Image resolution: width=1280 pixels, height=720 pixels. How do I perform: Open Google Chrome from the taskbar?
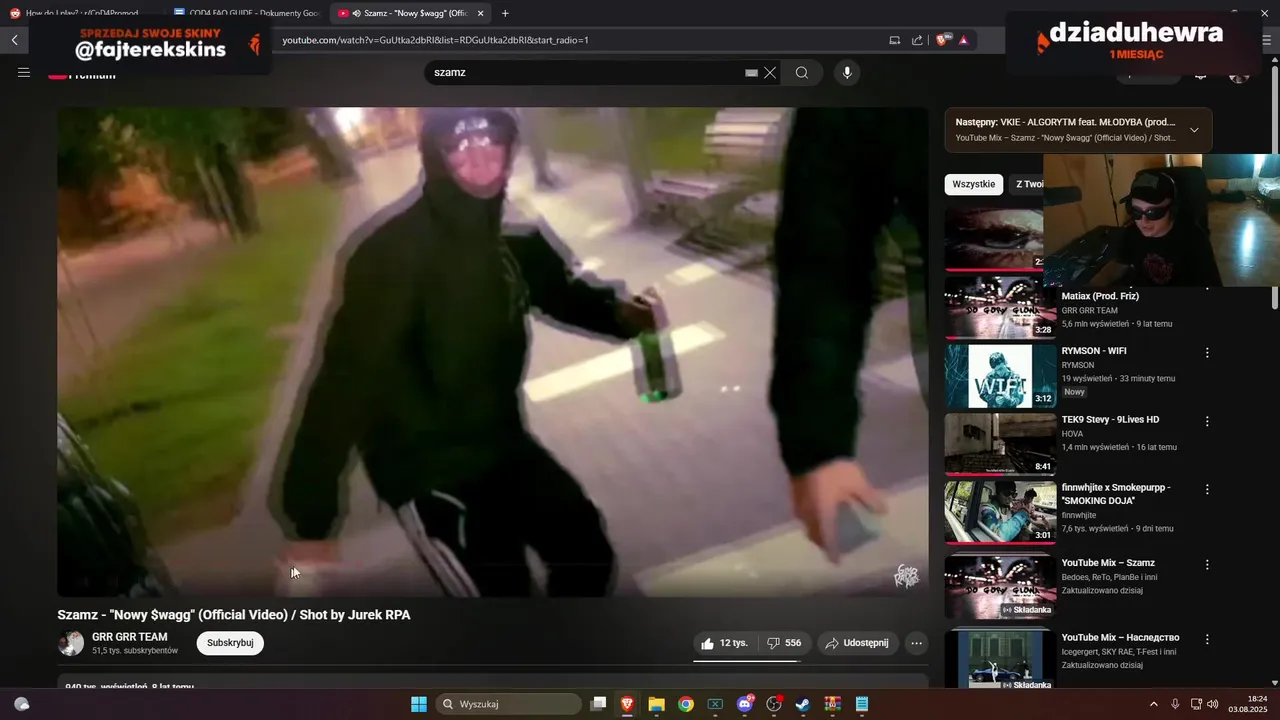(686, 704)
